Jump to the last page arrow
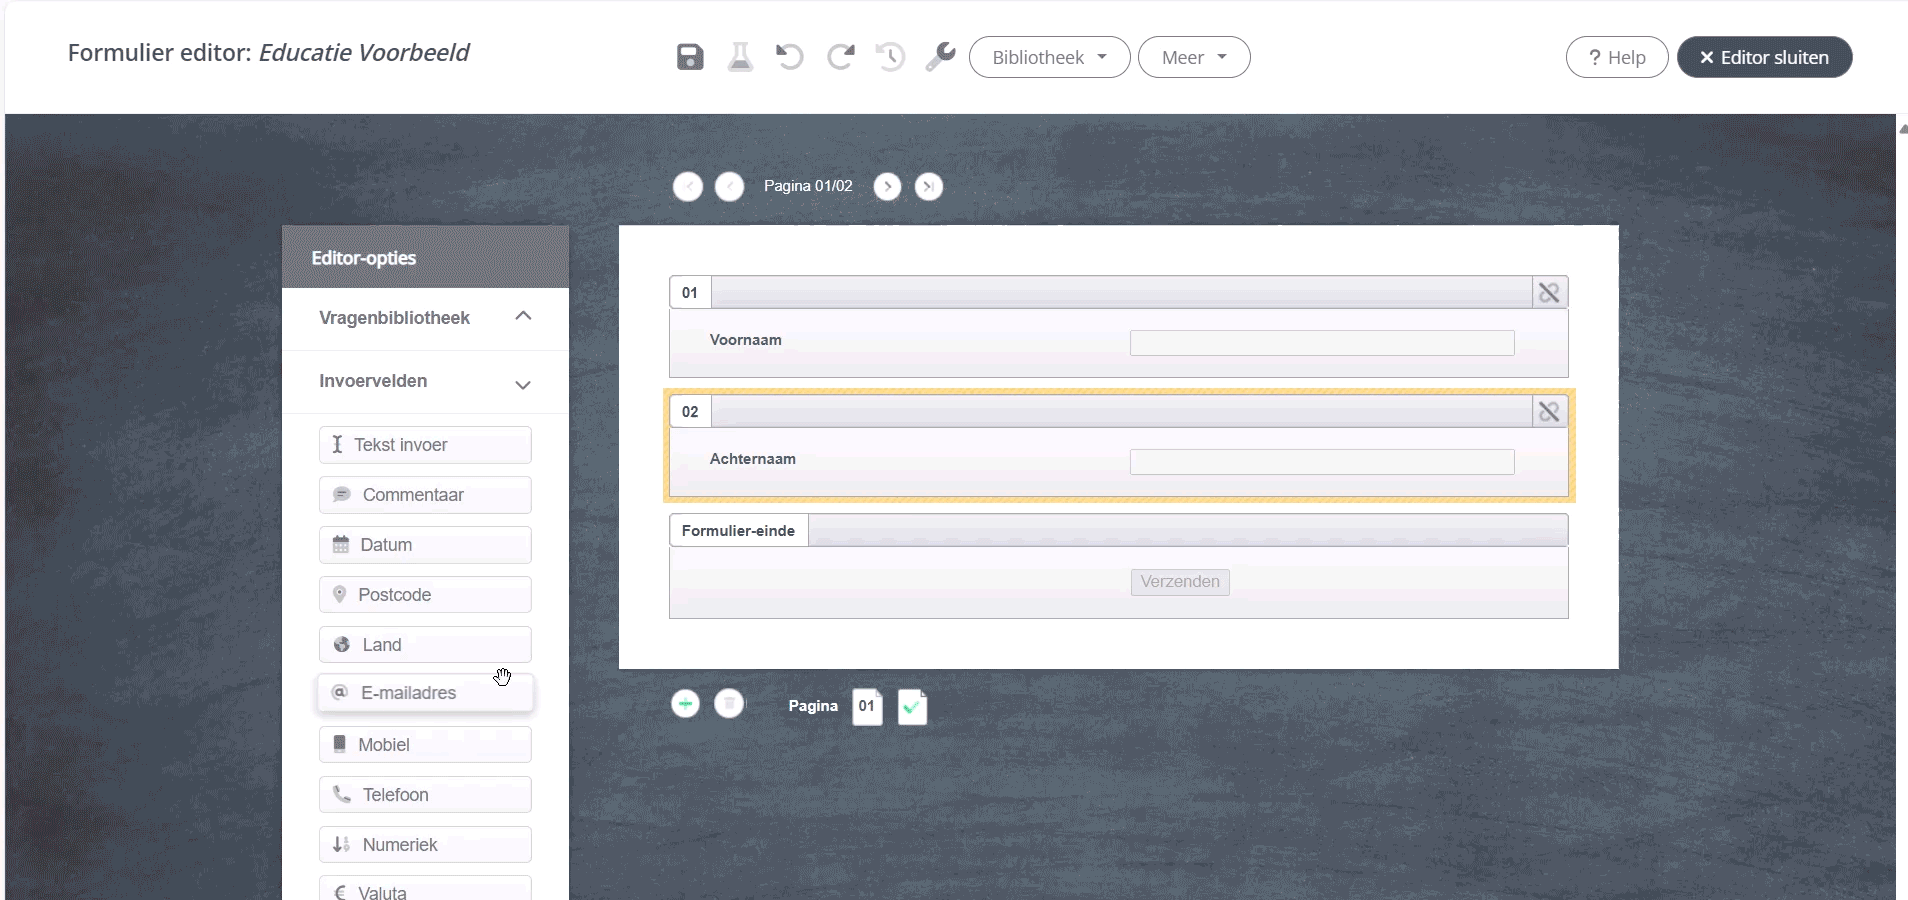Viewport: 1908px width, 900px height. [929, 187]
